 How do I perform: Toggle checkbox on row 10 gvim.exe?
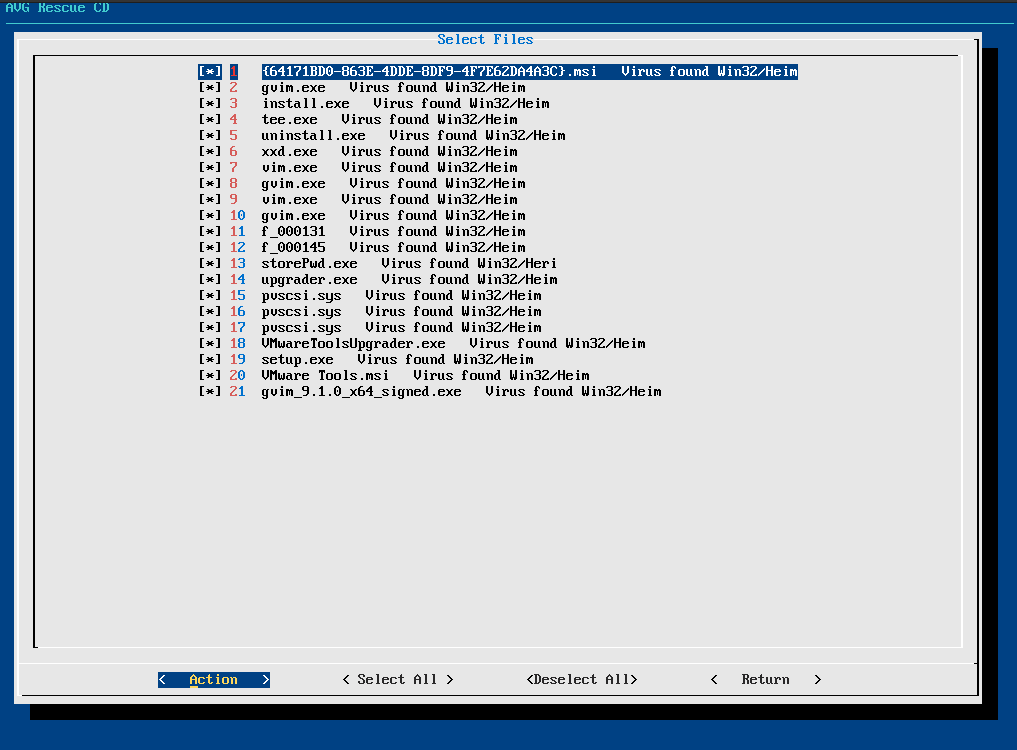coord(209,215)
